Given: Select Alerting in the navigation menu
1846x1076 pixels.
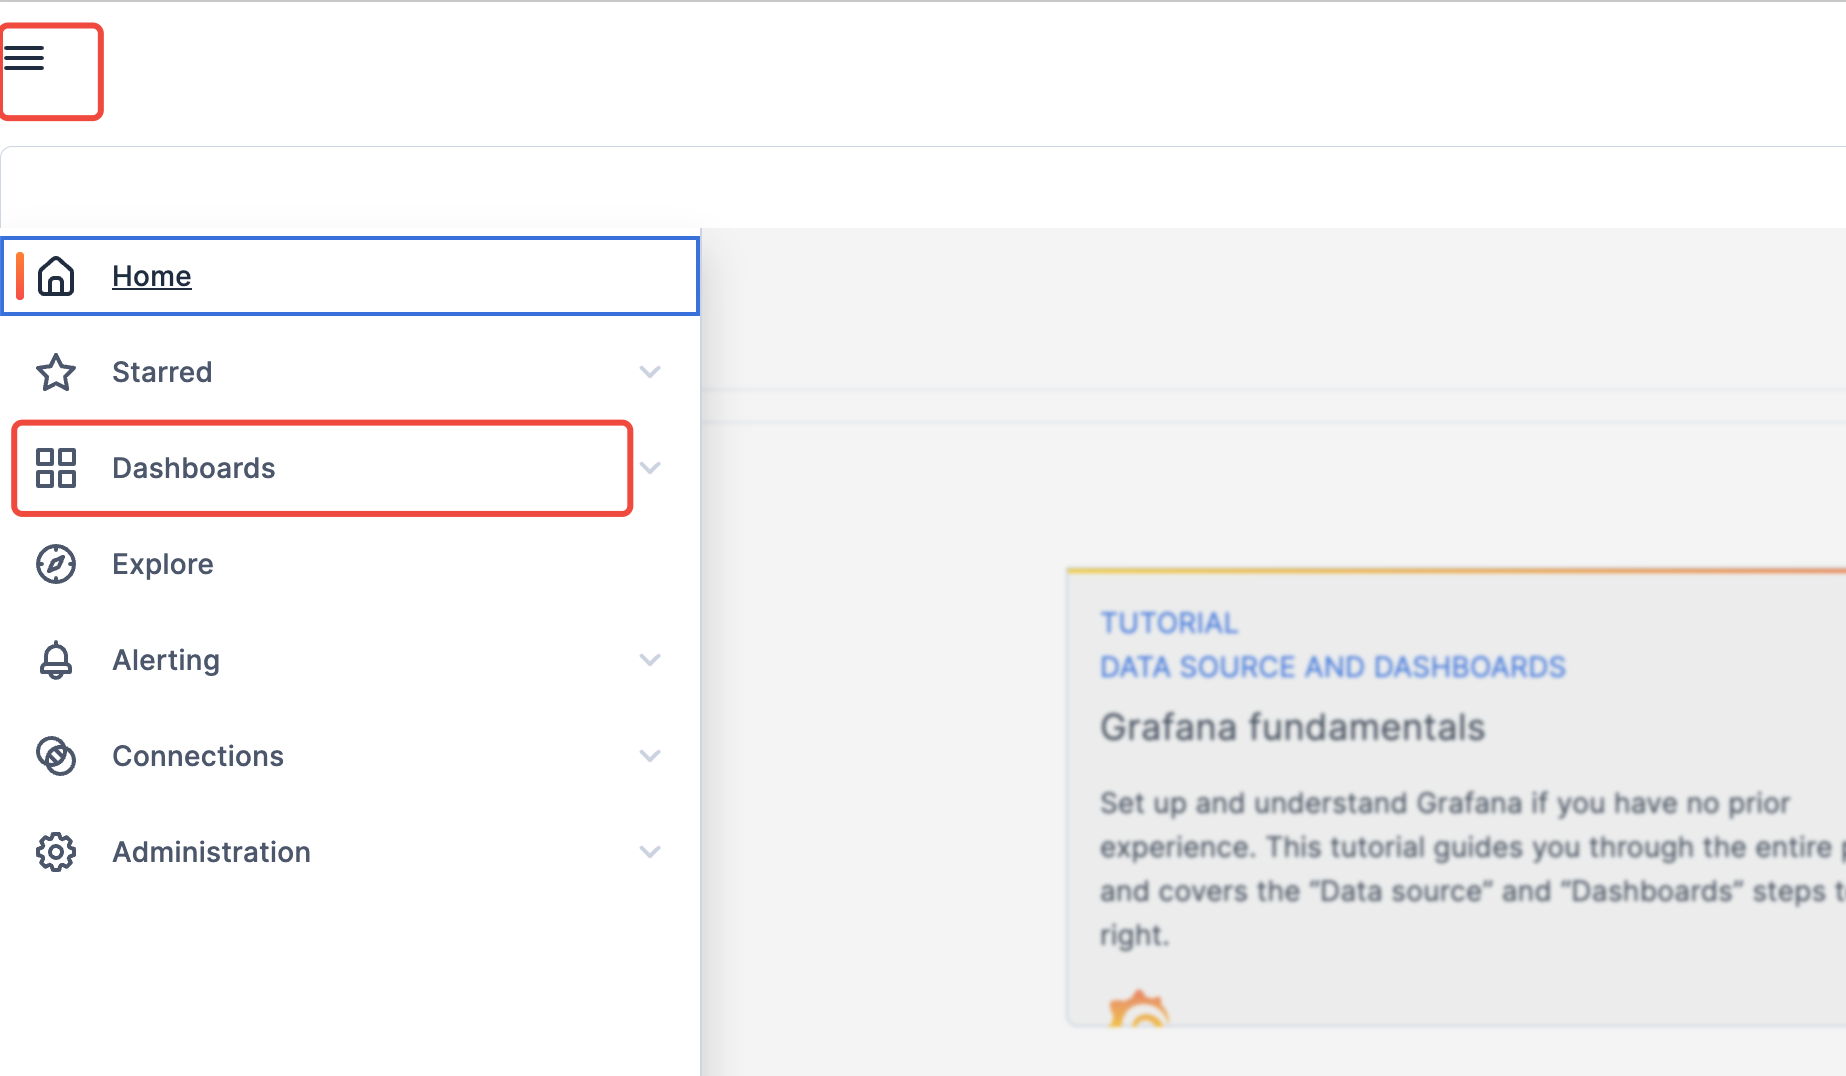Looking at the screenshot, I should click(166, 660).
